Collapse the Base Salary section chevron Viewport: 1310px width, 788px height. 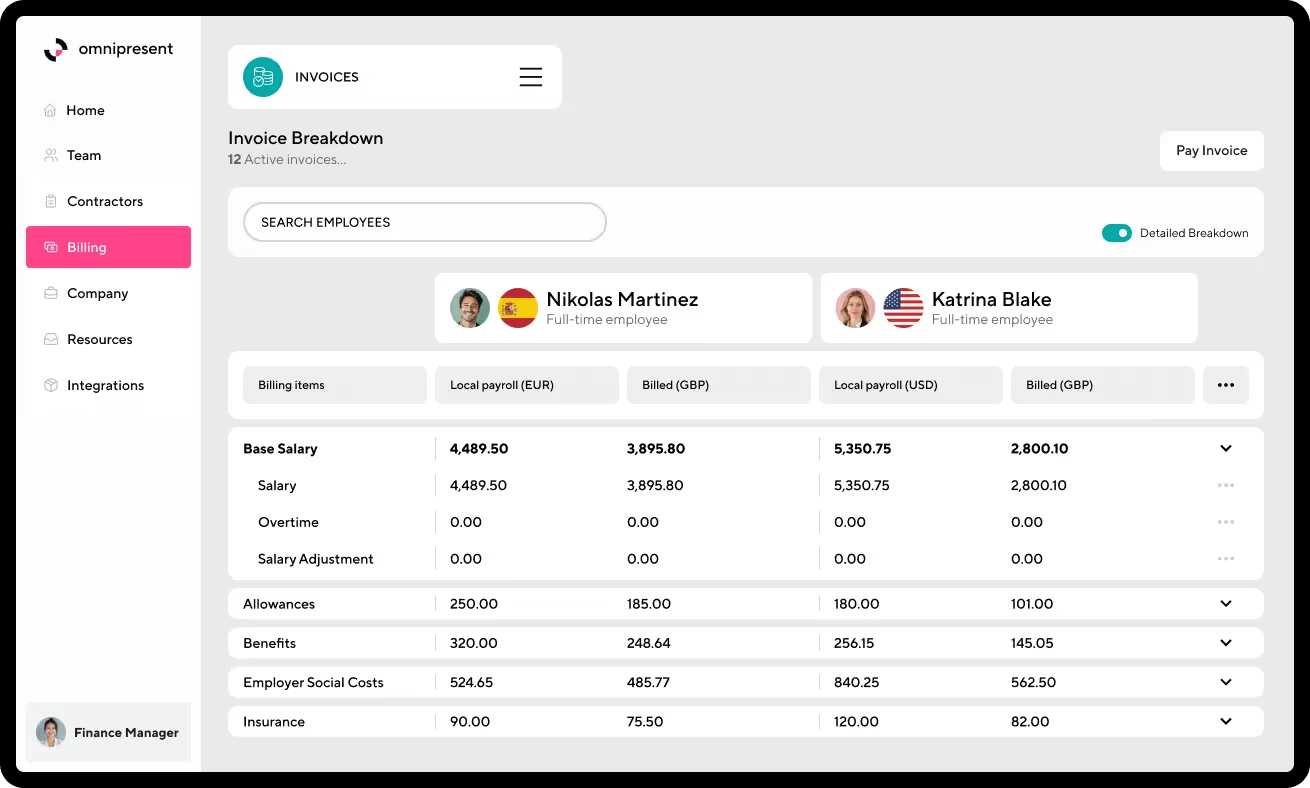click(x=1226, y=449)
